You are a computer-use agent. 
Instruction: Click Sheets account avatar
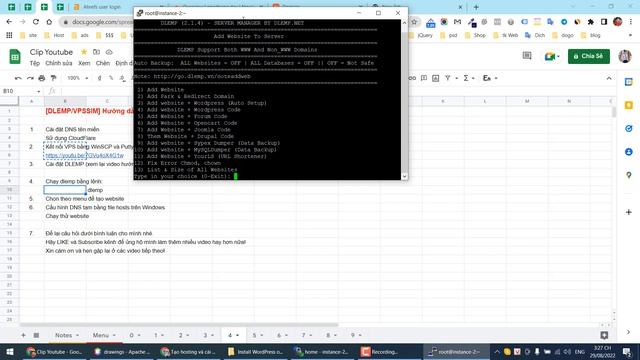tap(624, 56)
